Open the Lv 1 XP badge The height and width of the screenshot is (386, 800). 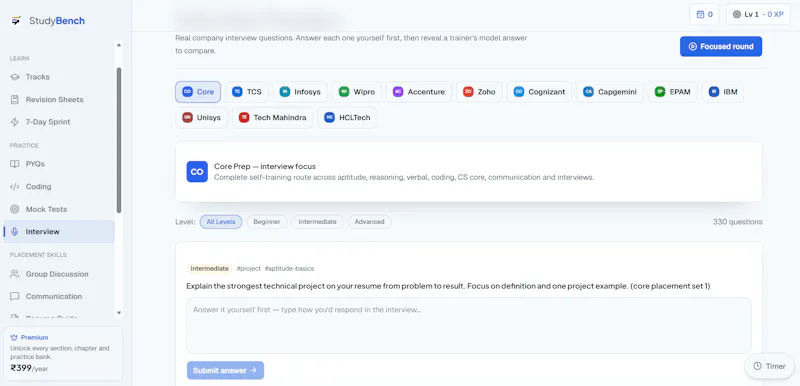(x=758, y=14)
